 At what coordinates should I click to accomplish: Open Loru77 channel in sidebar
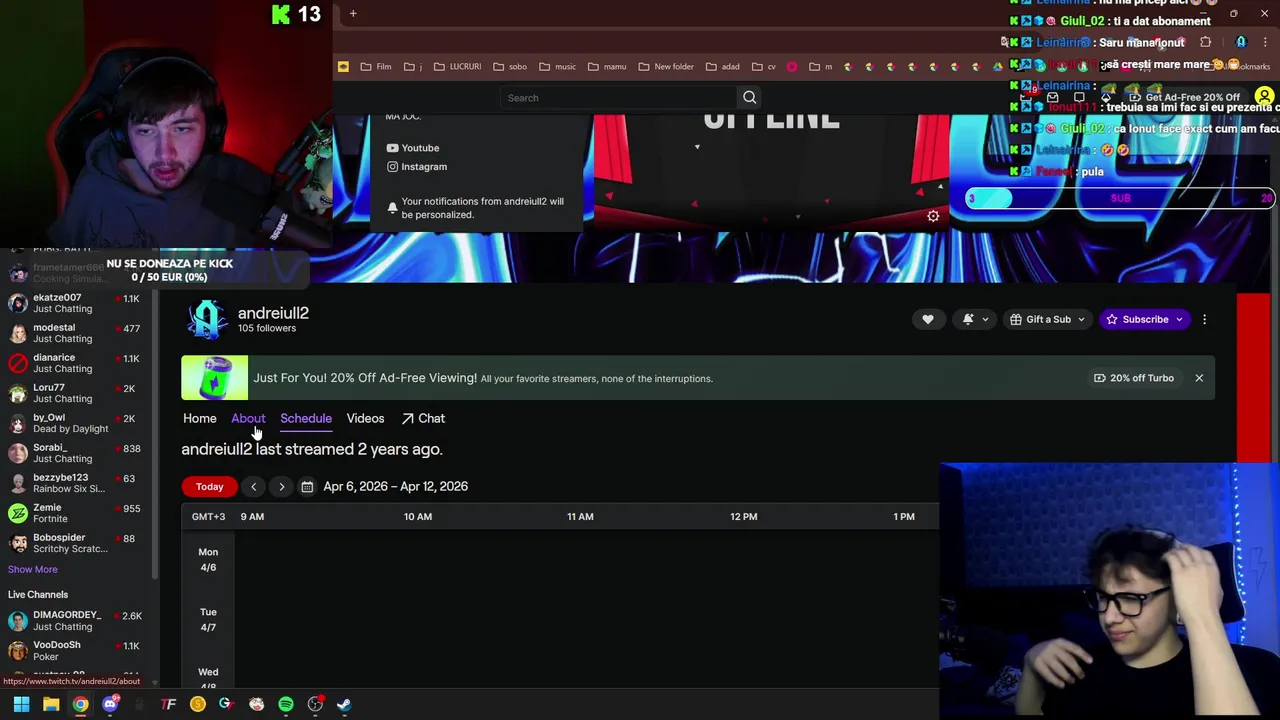[x=75, y=393]
